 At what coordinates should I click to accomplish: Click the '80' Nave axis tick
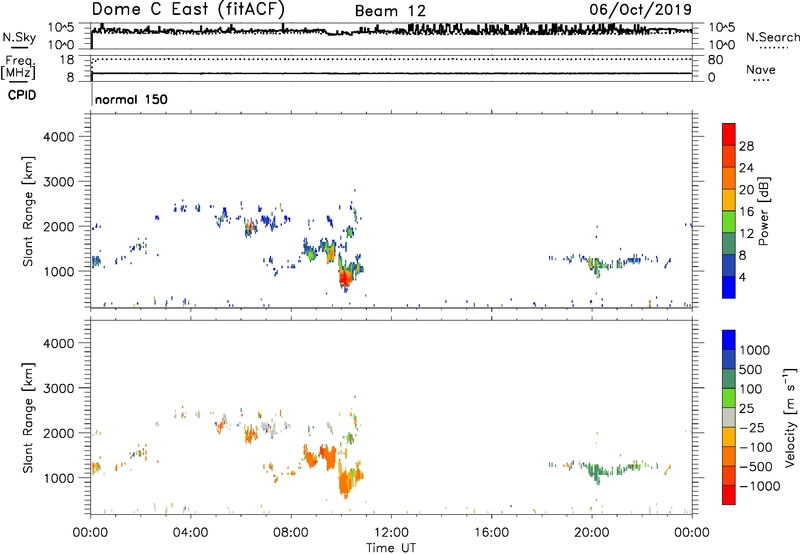[715, 60]
